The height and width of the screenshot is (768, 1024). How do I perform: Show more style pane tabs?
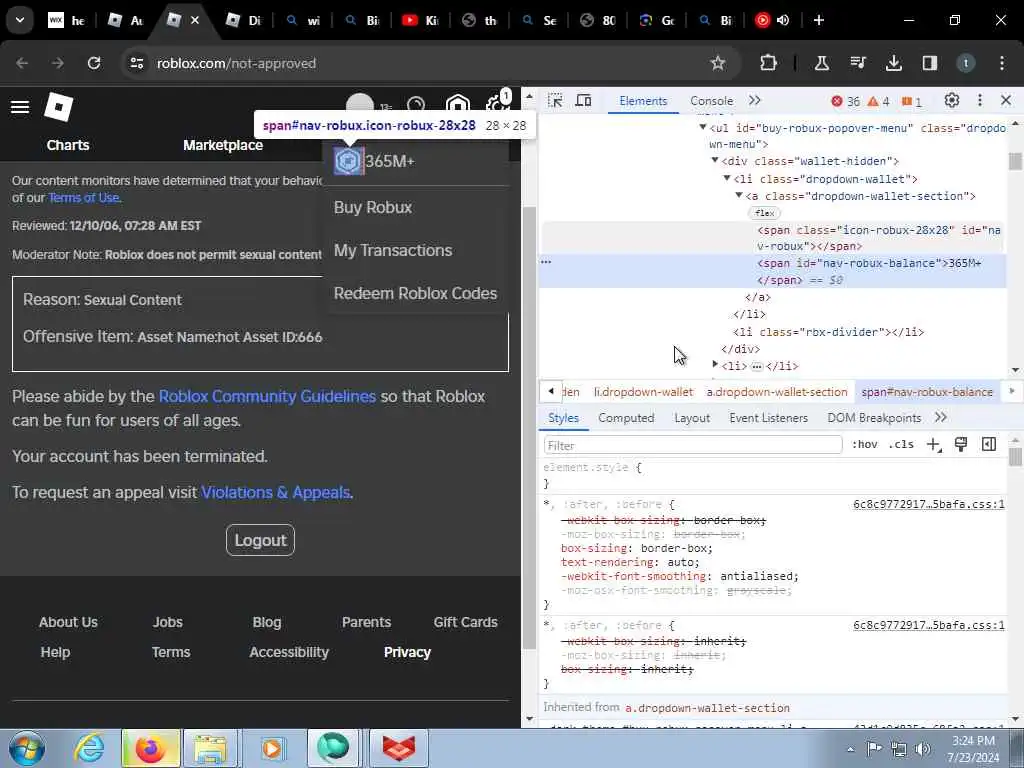[940, 418]
